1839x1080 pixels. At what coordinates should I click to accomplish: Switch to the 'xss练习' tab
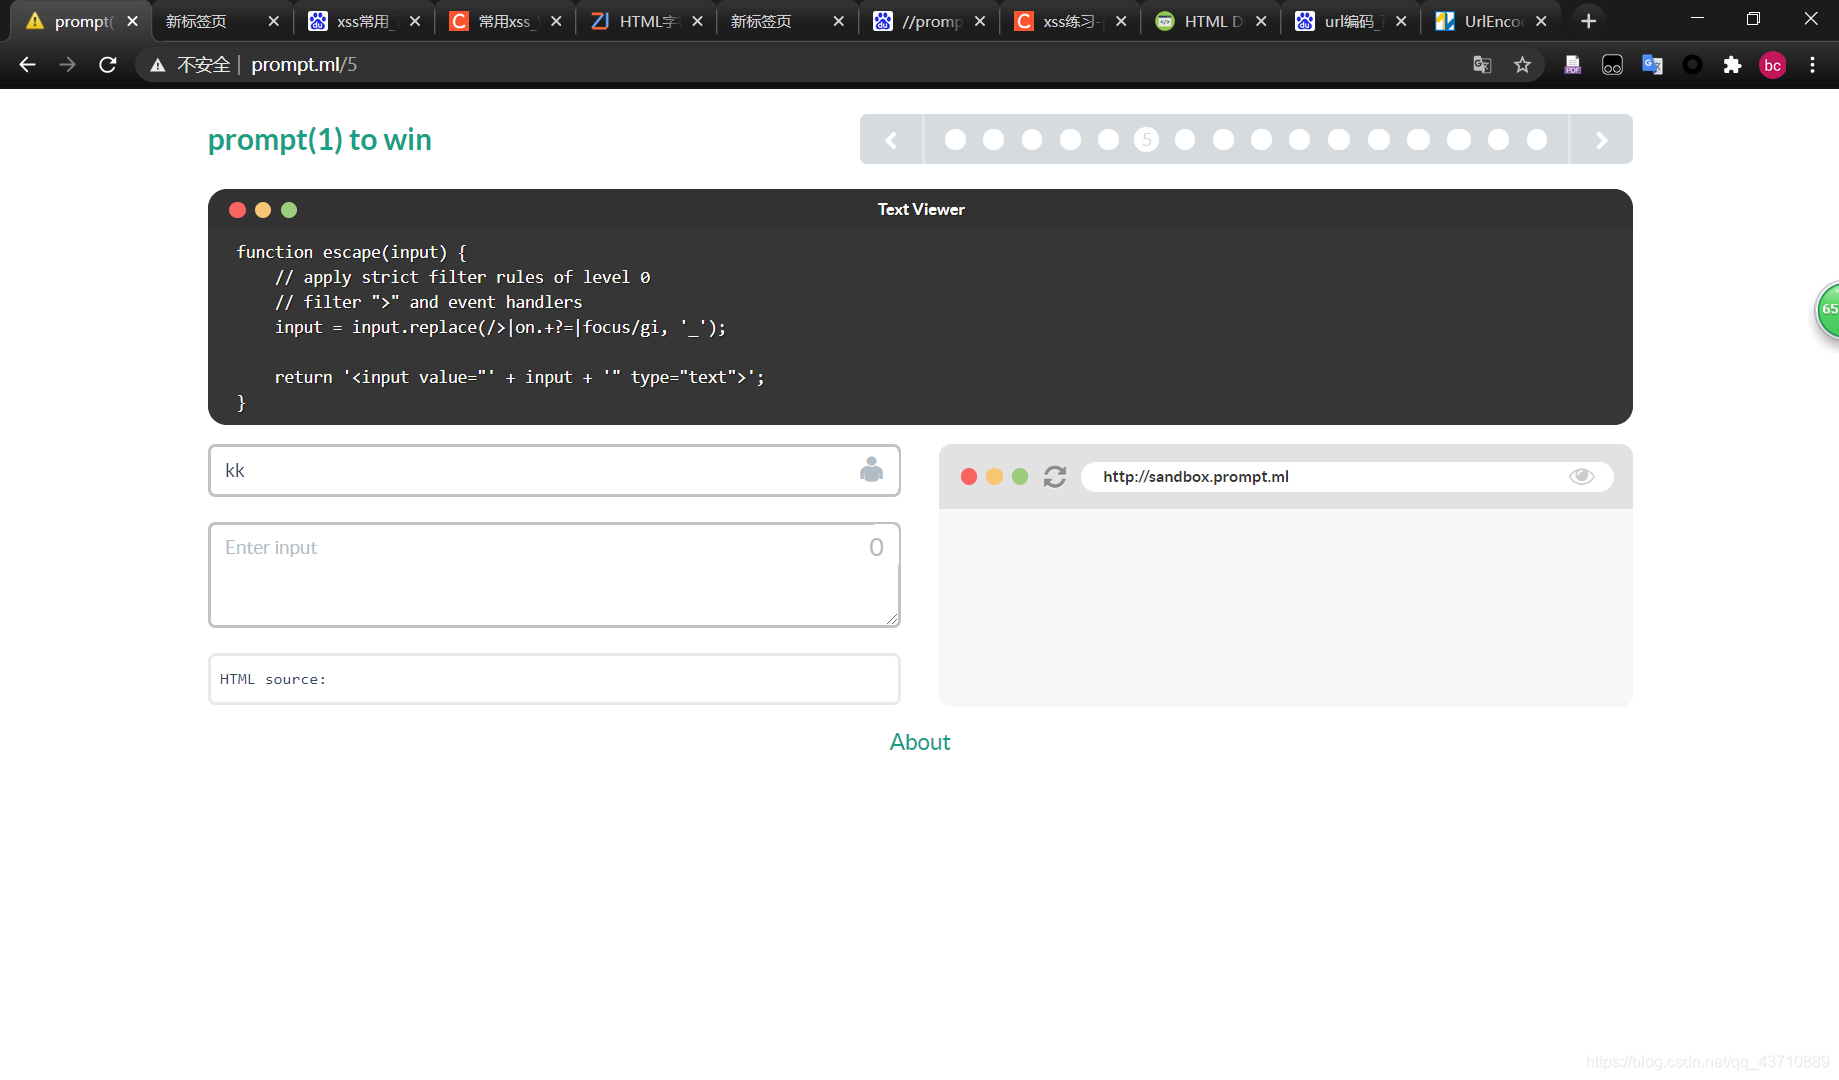tap(1068, 21)
